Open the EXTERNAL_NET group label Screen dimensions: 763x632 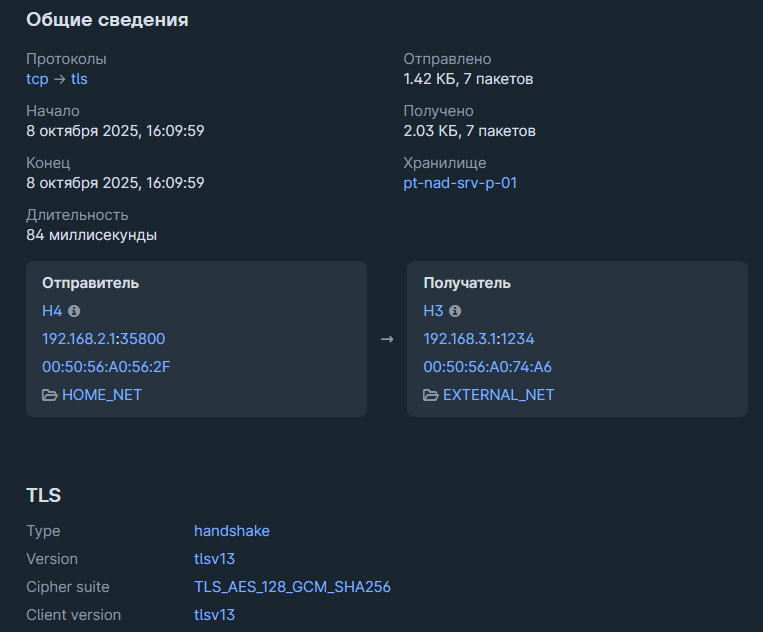click(x=498, y=395)
